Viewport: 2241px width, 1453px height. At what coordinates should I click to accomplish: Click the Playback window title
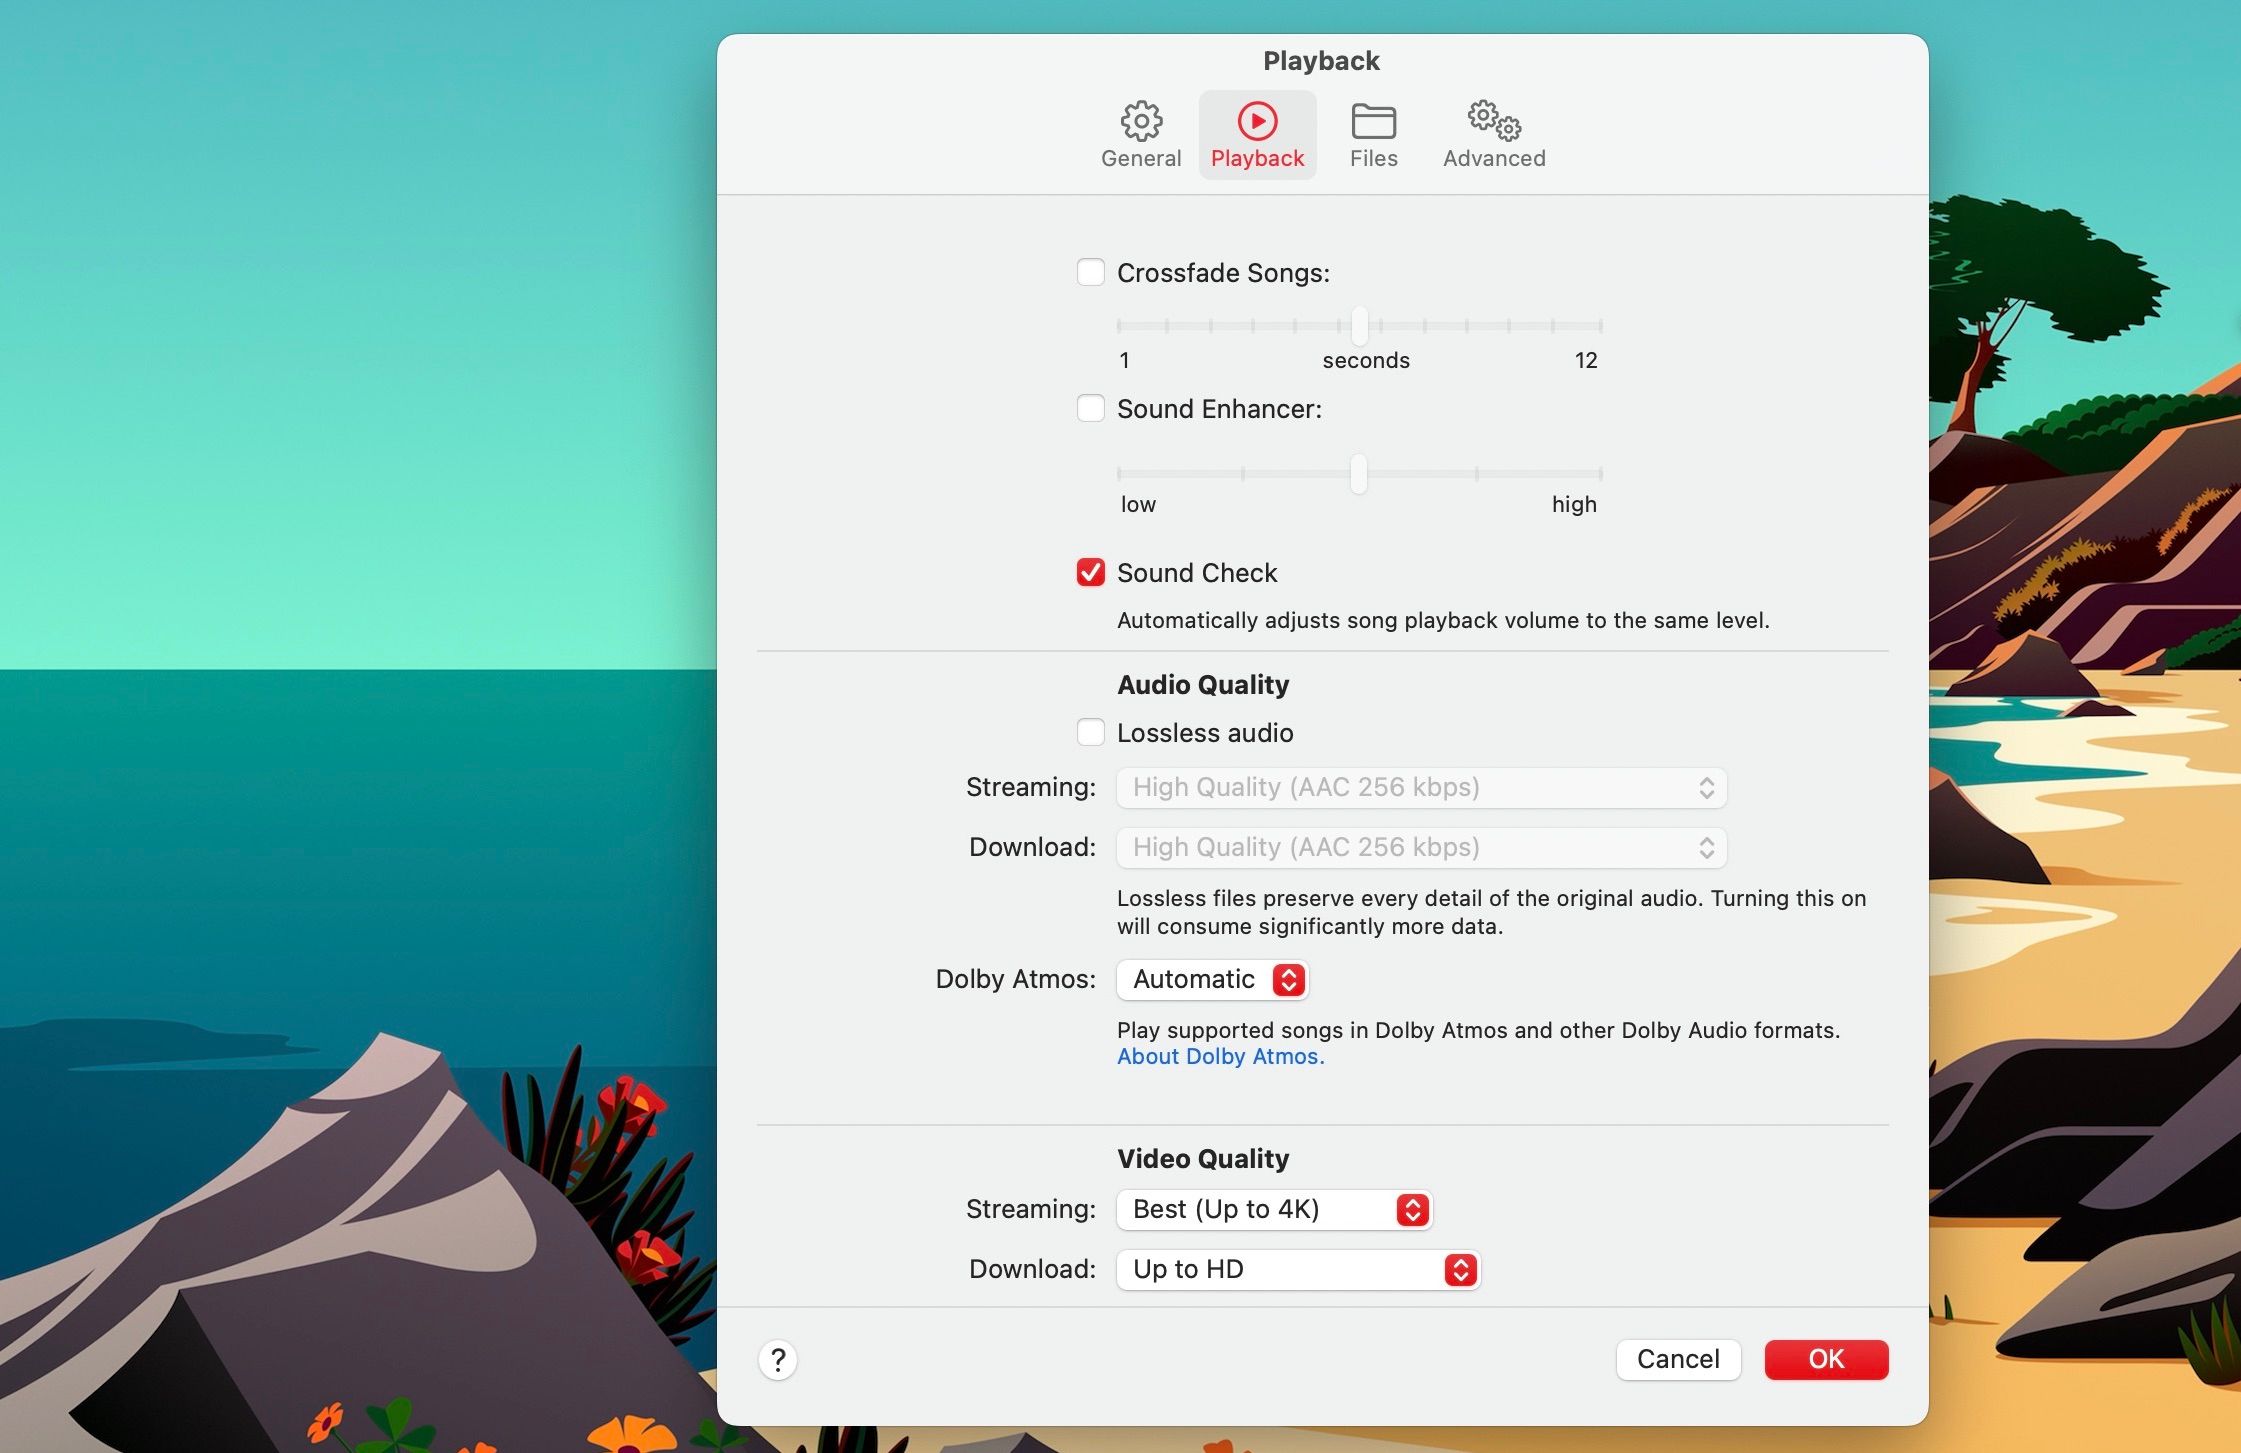(x=1321, y=61)
